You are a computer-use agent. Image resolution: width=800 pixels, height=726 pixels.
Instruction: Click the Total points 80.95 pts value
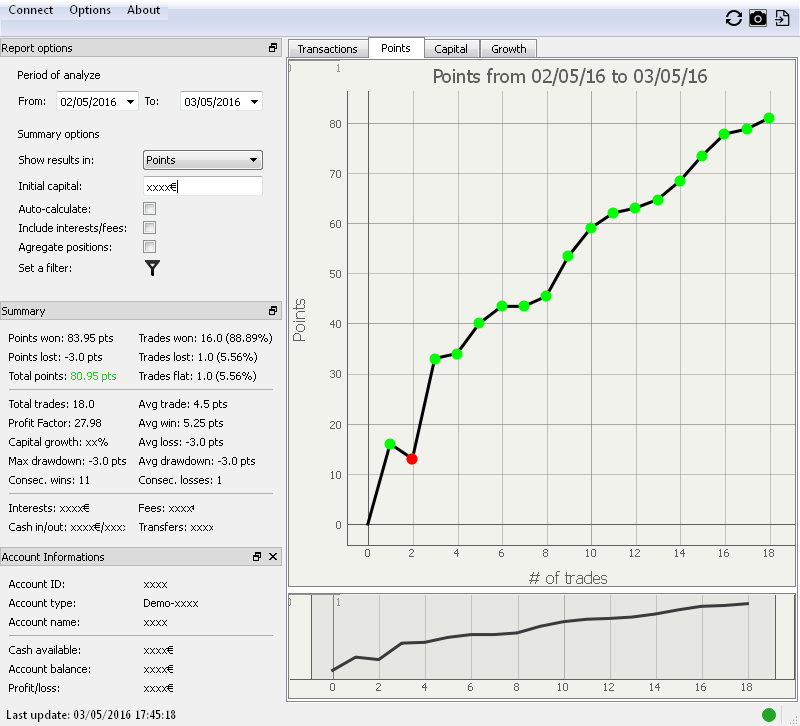click(93, 376)
